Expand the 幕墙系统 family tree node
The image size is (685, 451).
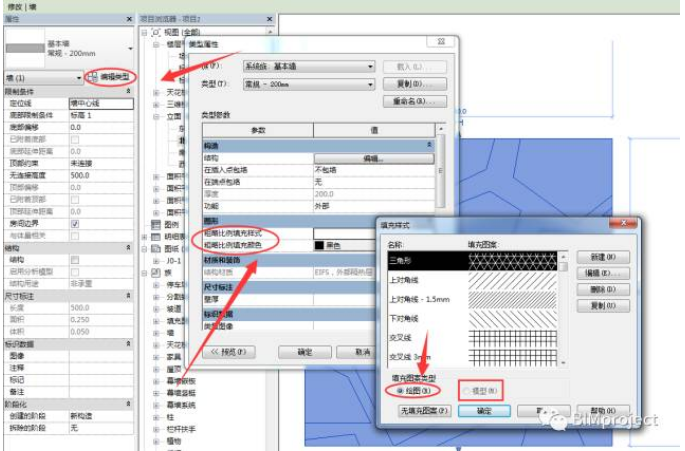[x=156, y=405]
